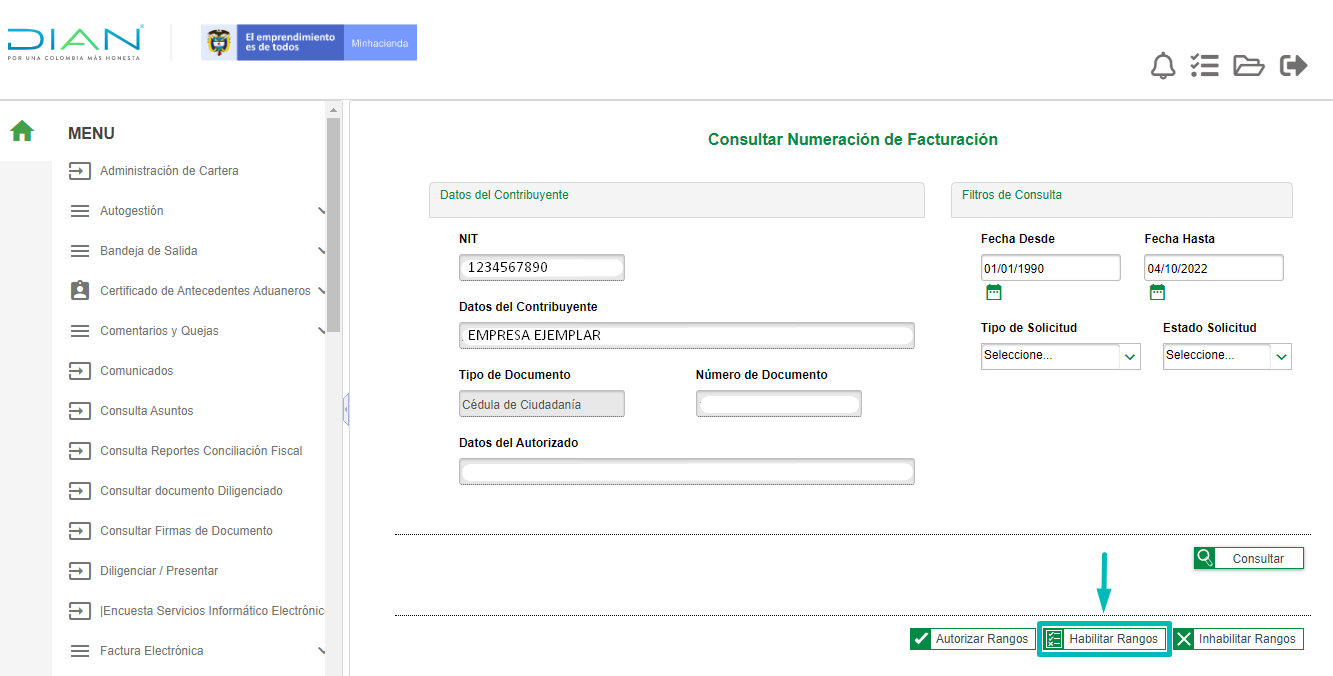The width and height of the screenshot is (1333, 676).
Task: Click the Minhacienda government banner
Action: click(308, 43)
